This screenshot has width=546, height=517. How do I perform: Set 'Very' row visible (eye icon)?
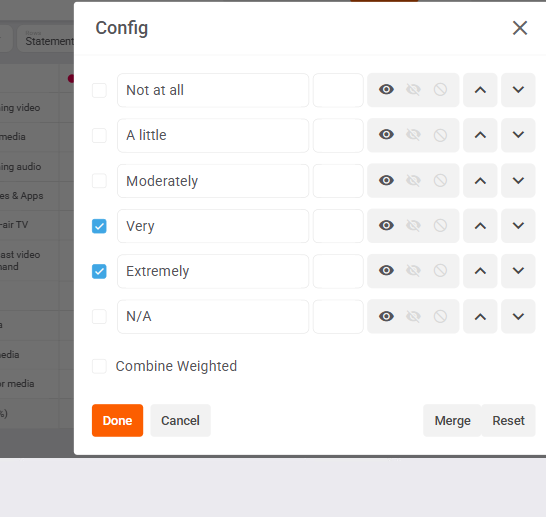386,226
